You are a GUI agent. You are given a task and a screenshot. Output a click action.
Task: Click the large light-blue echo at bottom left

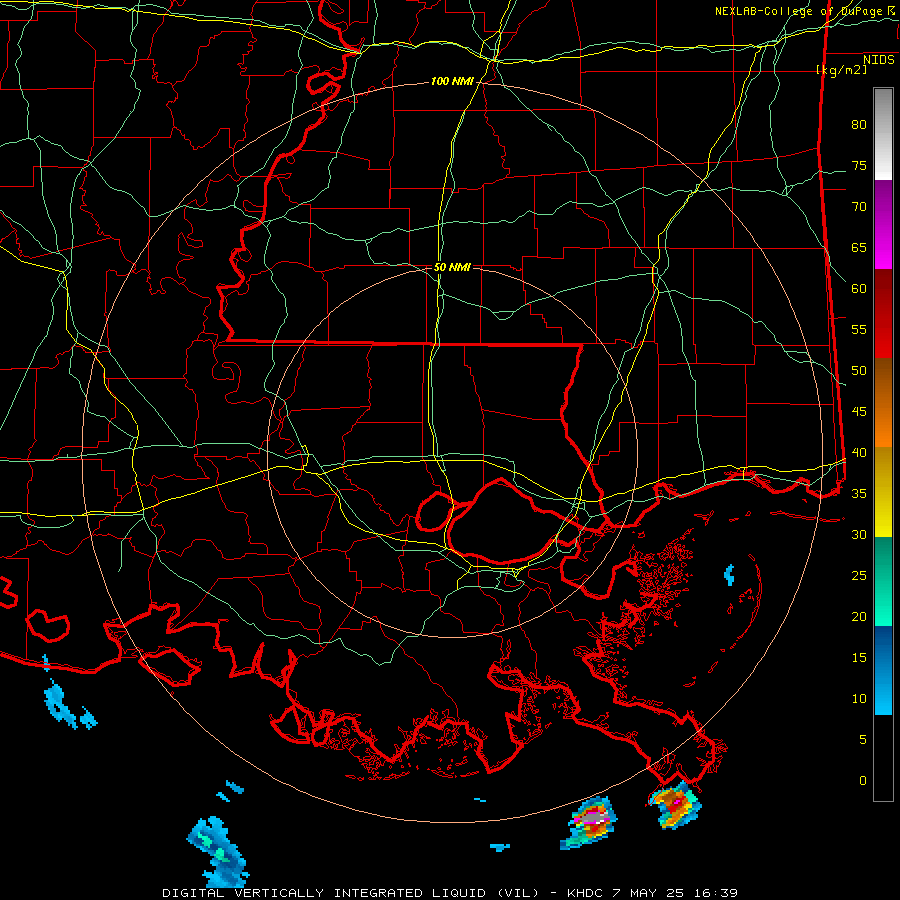218,852
